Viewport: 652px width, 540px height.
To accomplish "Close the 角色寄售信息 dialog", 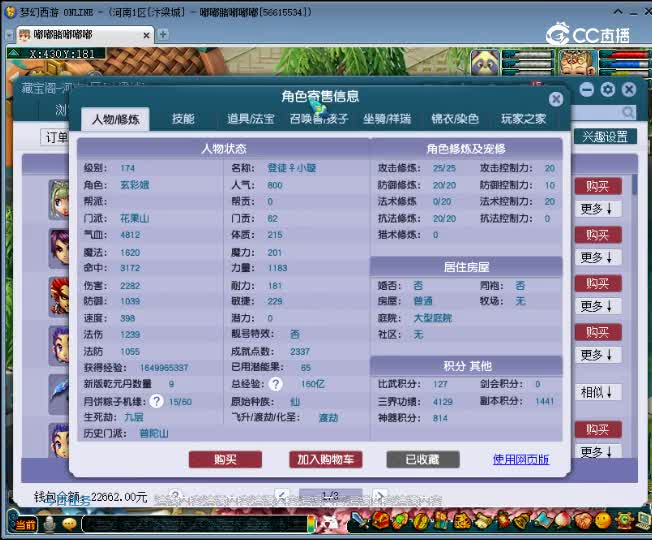I will pyautogui.click(x=556, y=99).
